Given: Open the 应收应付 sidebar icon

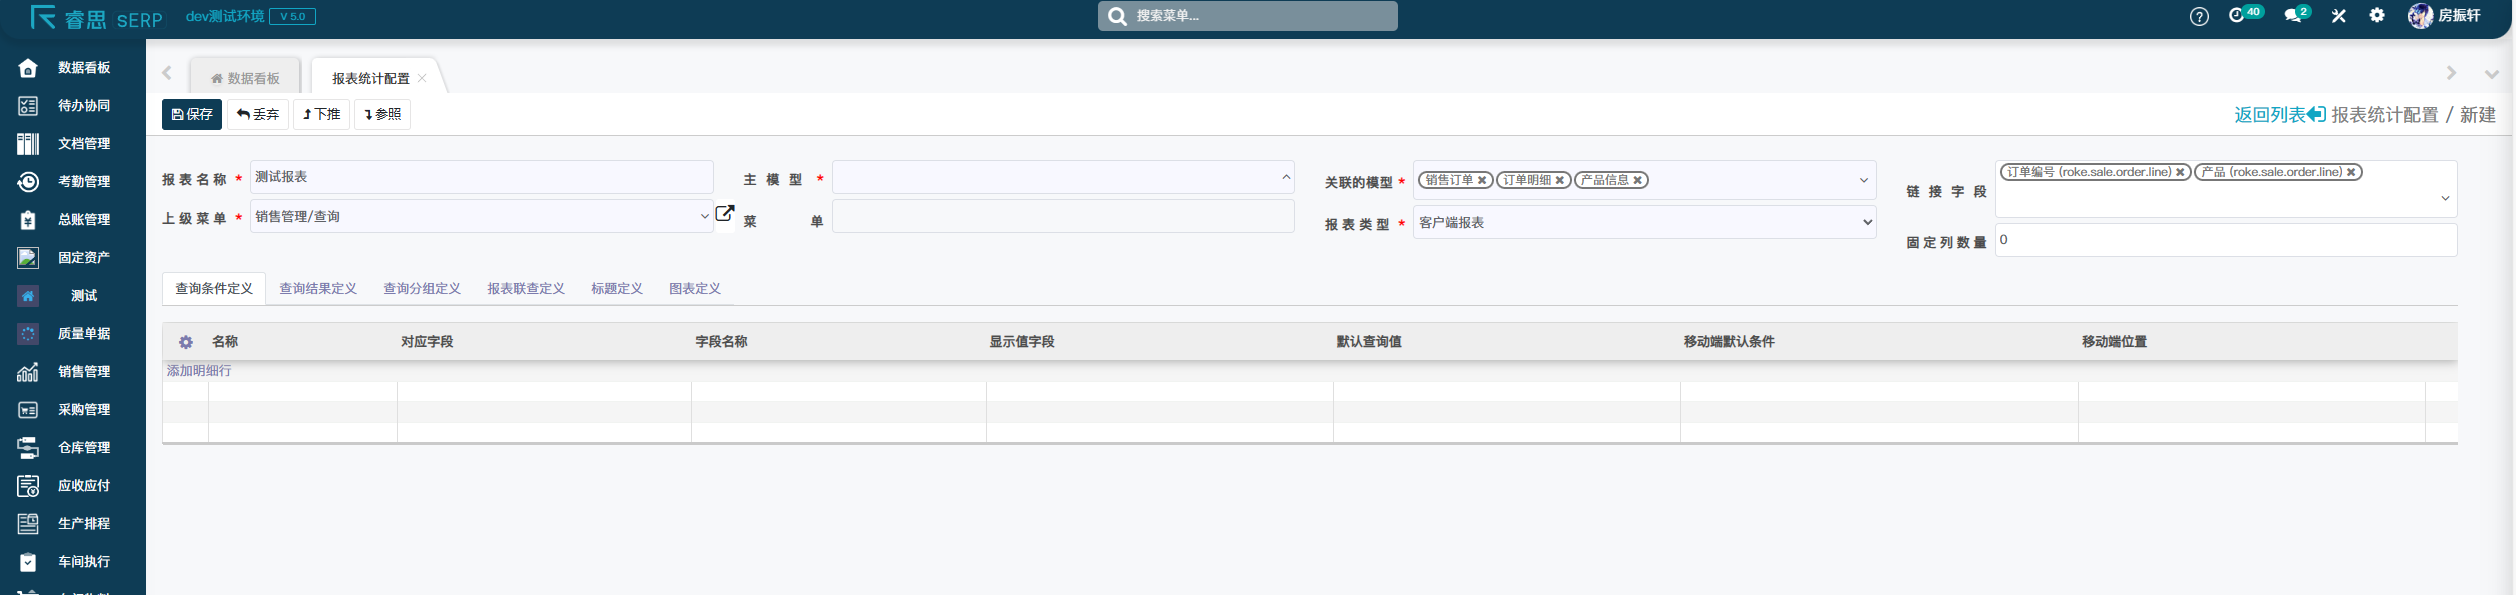Looking at the screenshot, I should [28, 486].
